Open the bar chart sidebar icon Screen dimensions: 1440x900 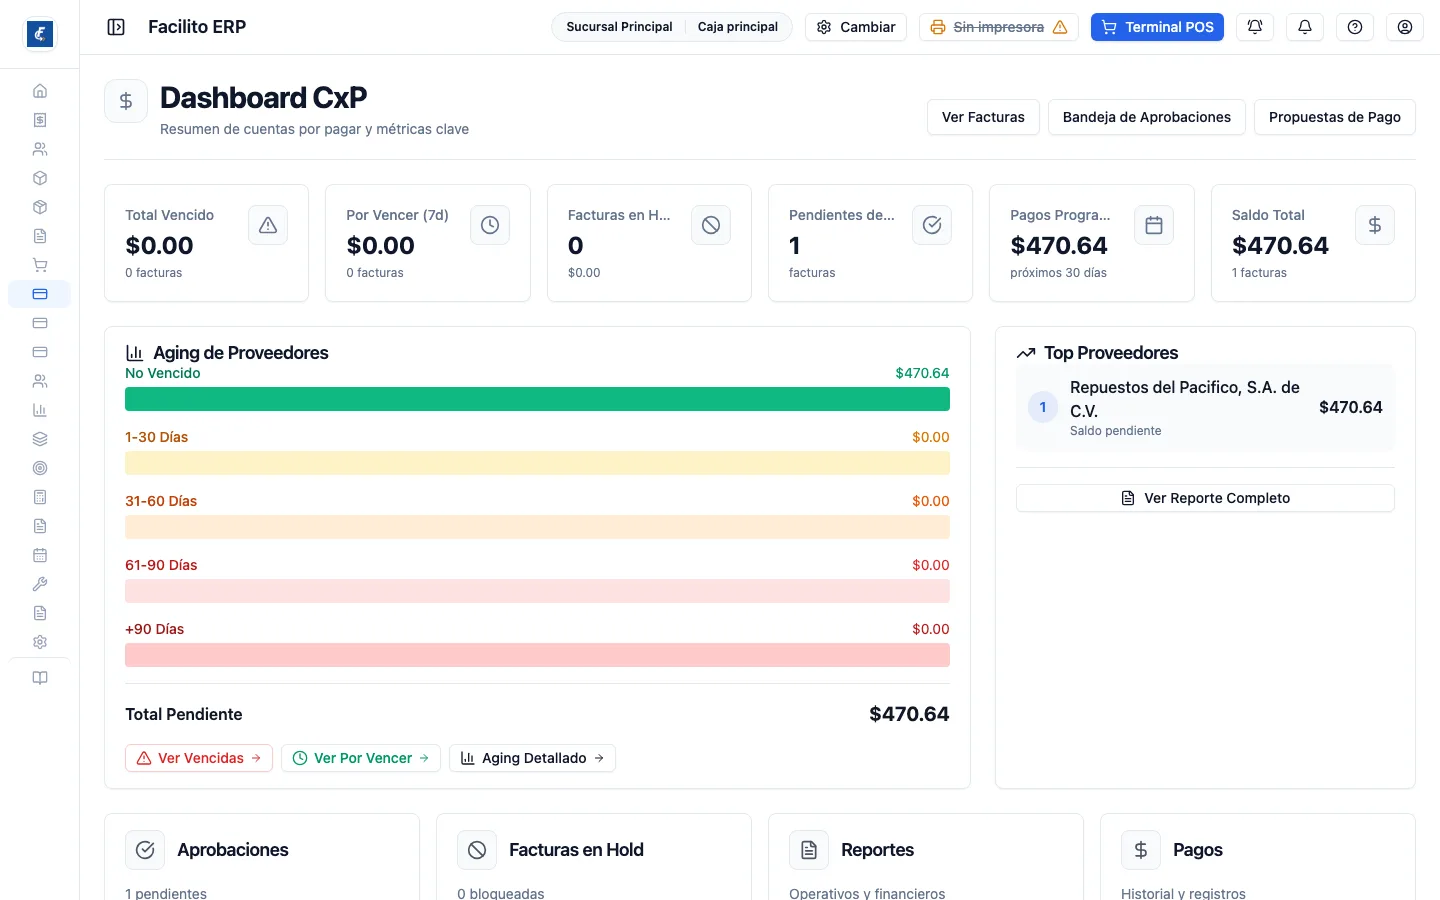tap(40, 410)
